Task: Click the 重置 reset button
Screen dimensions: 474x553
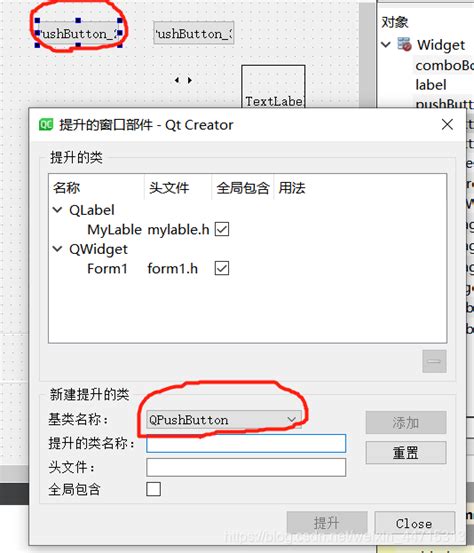Action: [406, 452]
